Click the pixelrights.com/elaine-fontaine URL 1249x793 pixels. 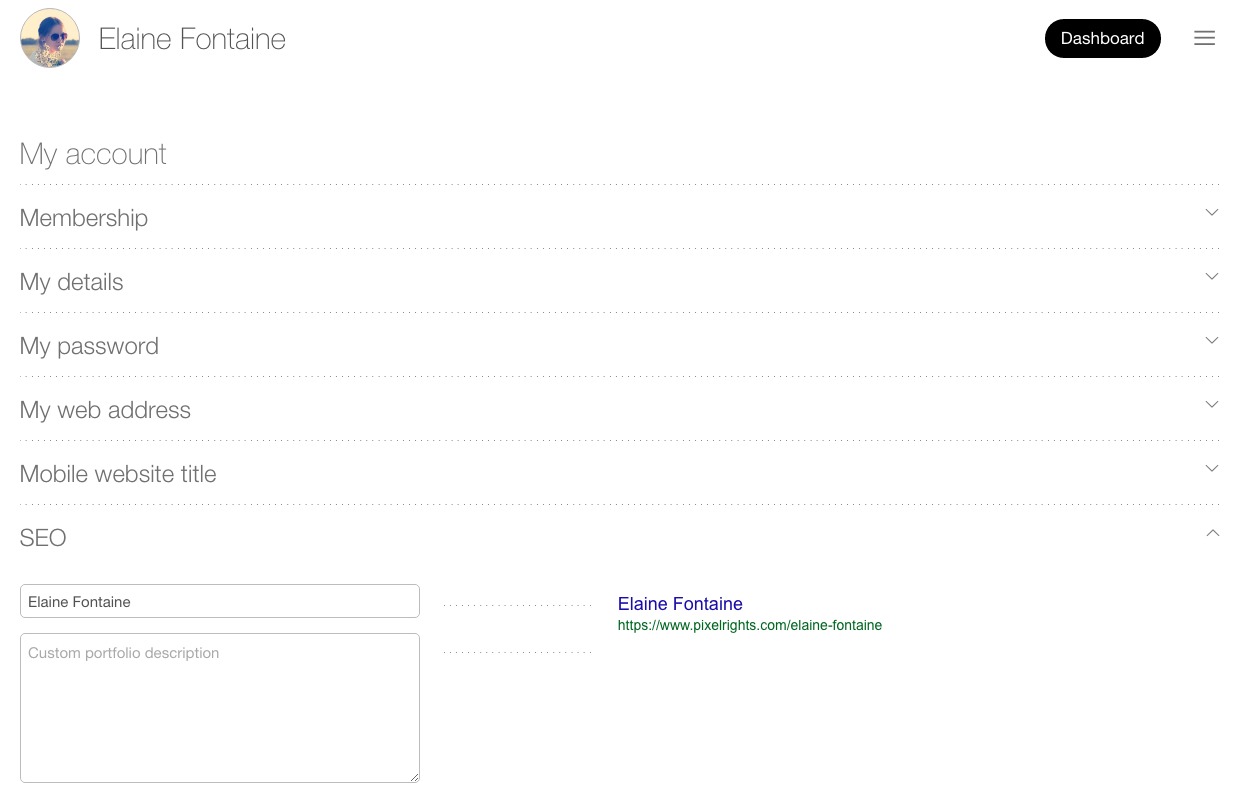(x=750, y=625)
